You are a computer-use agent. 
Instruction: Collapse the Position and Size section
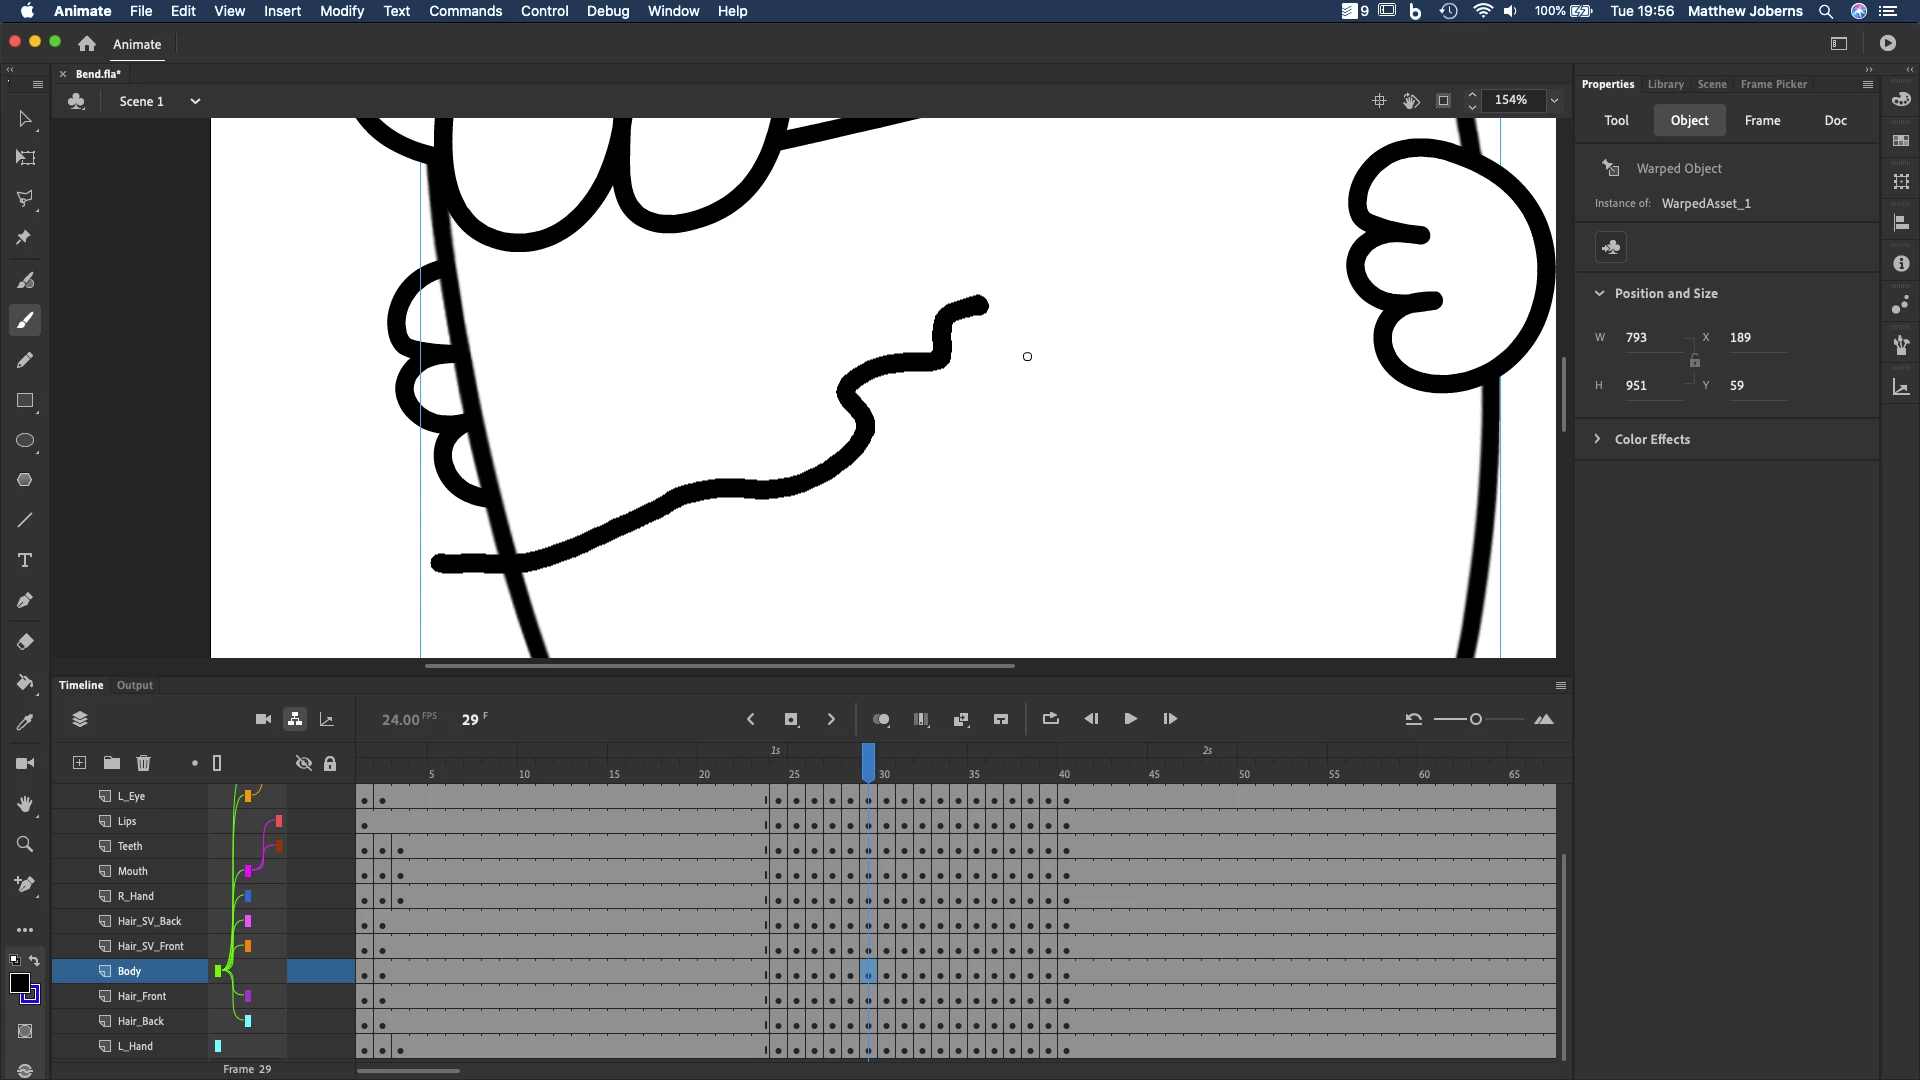coord(1598,293)
